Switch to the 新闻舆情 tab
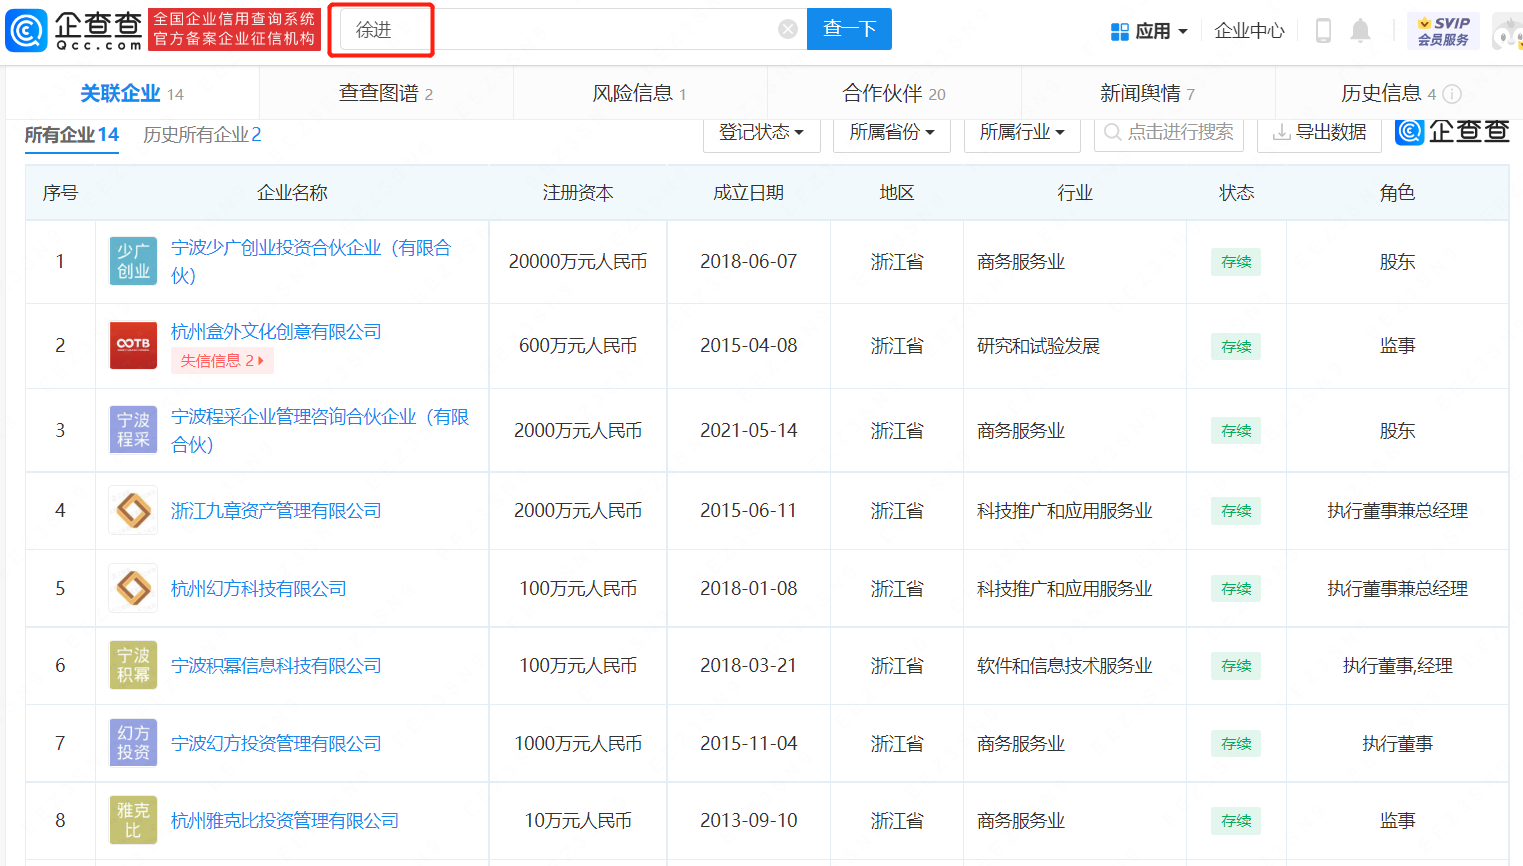Image resolution: width=1523 pixels, height=866 pixels. (x=1148, y=94)
